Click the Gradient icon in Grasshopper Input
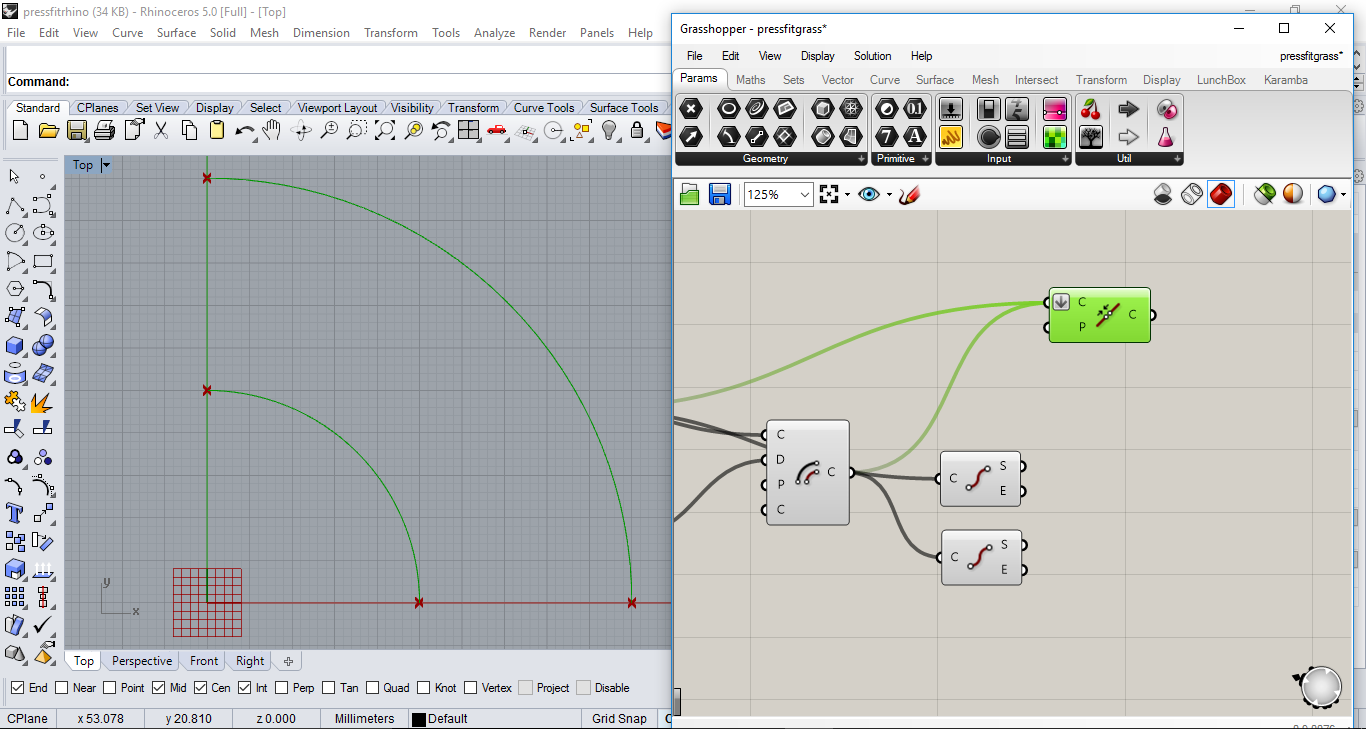Viewport: 1366px width, 729px height. click(x=1055, y=109)
